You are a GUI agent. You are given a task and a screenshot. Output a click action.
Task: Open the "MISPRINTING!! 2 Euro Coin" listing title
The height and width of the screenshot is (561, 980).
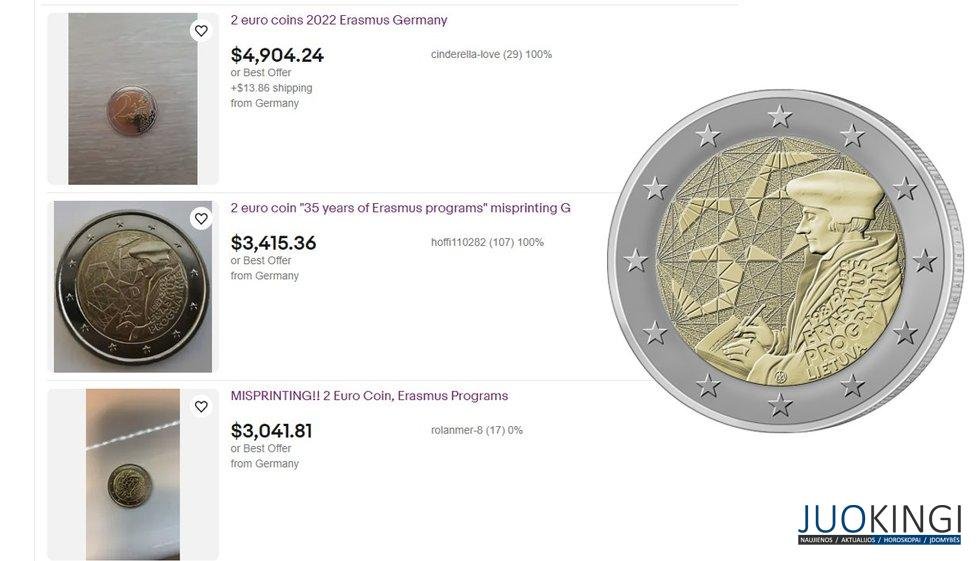click(369, 396)
